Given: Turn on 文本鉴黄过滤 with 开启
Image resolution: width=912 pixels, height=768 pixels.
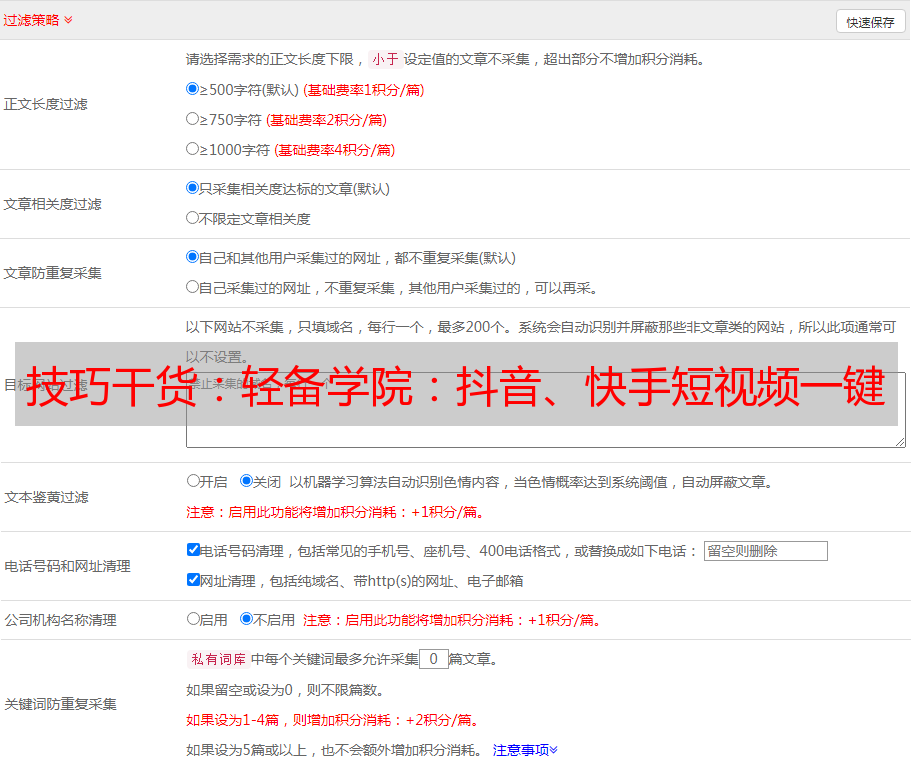Looking at the screenshot, I should click(x=193, y=481).
